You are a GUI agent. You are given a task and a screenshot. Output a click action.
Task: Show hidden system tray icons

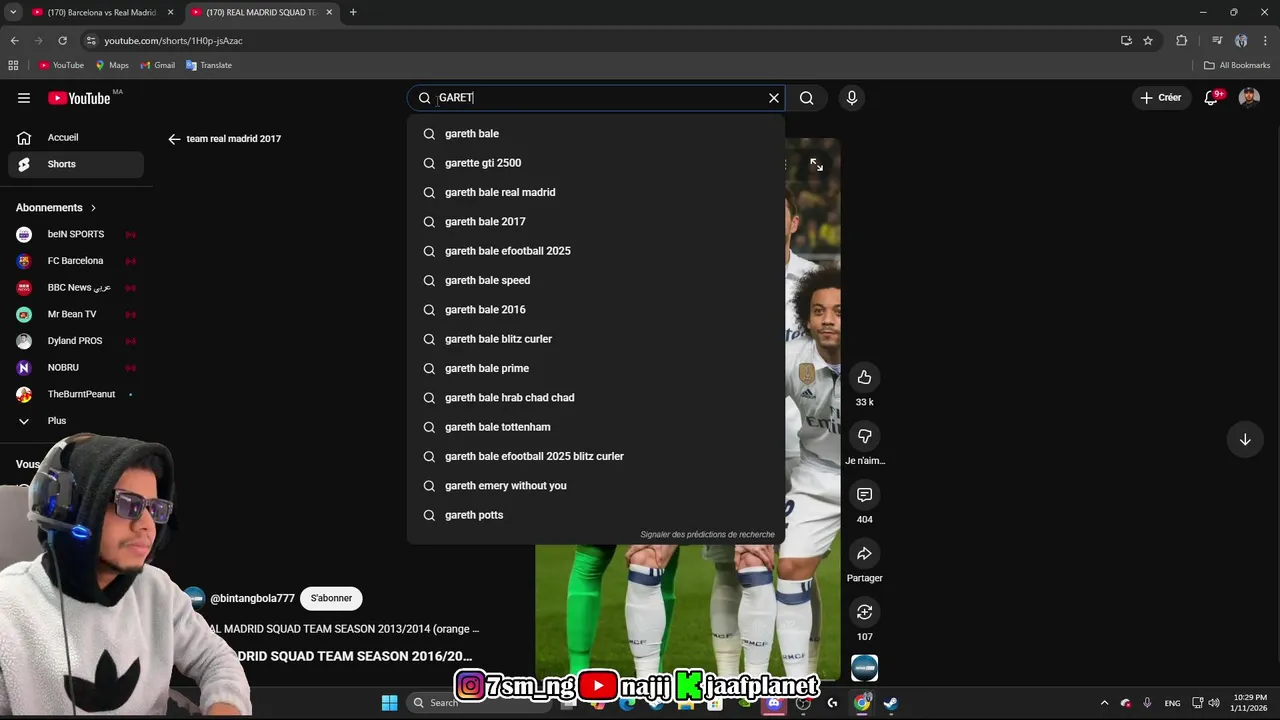(1104, 703)
